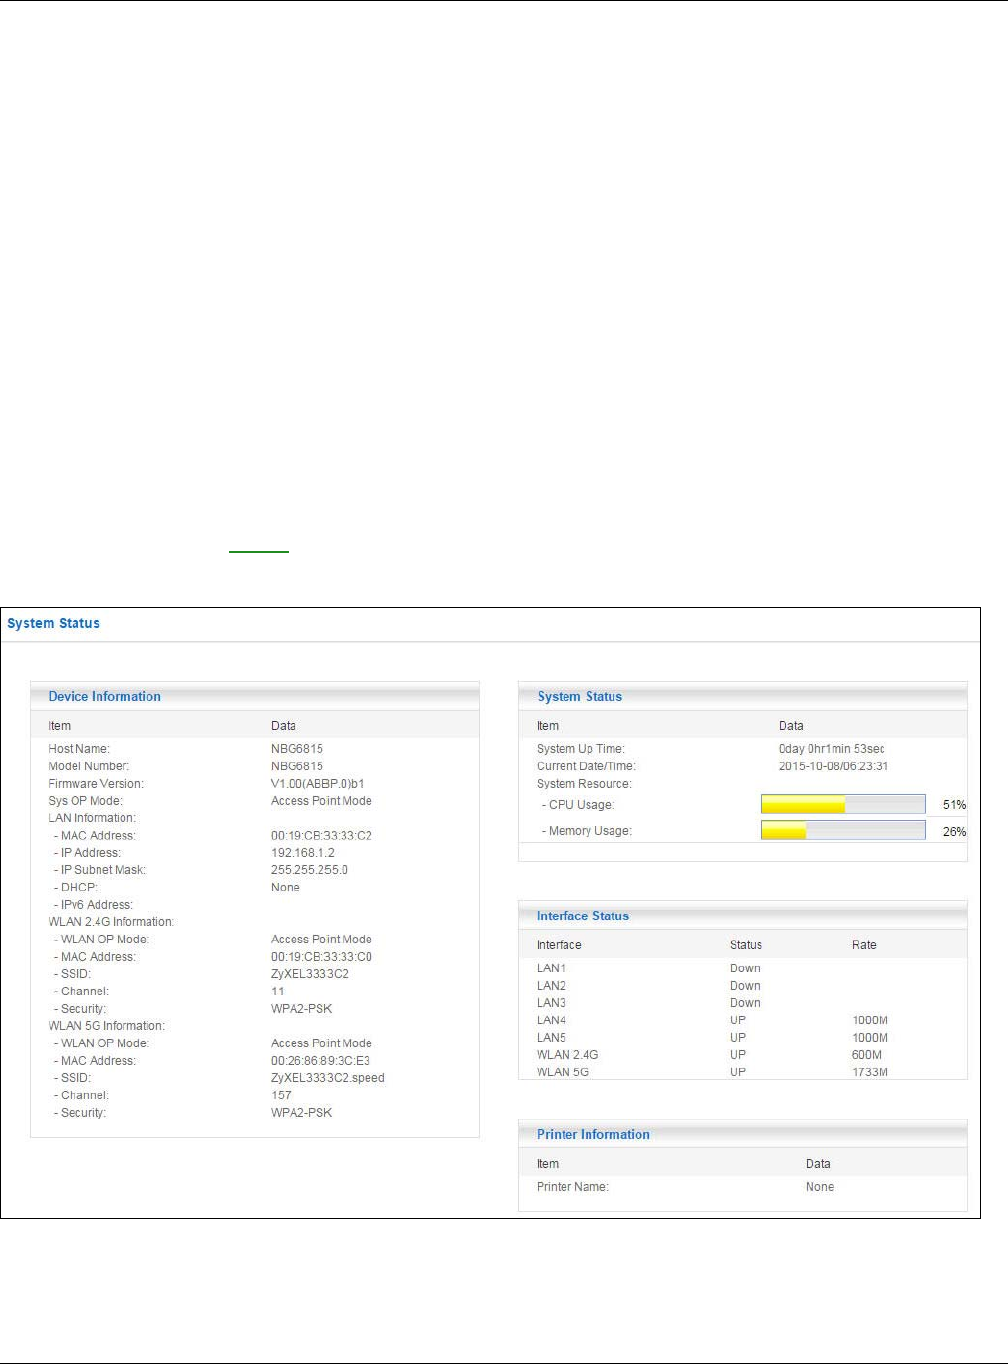Select the Device Information panel header
This screenshot has width=1008, height=1364.
pos(255,696)
